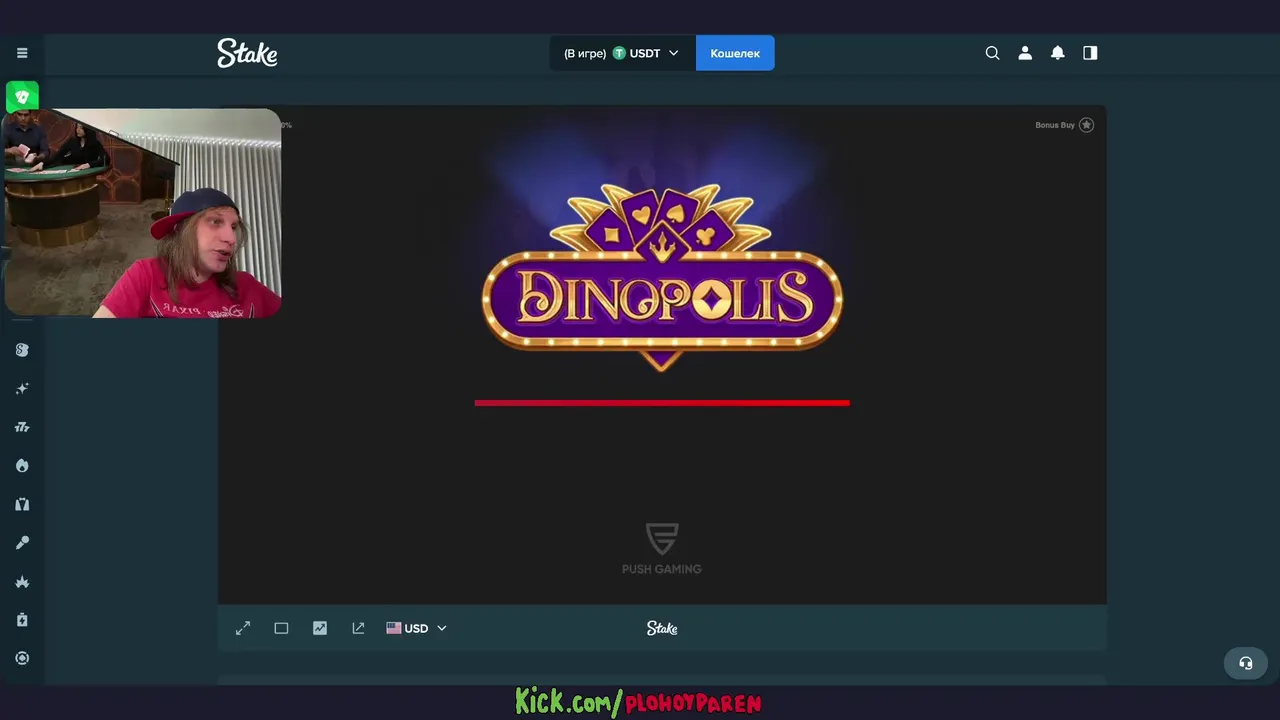Open the USDT balance currency dropdown
The width and height of the screenshot is (1280, 720).
point(621,53)
